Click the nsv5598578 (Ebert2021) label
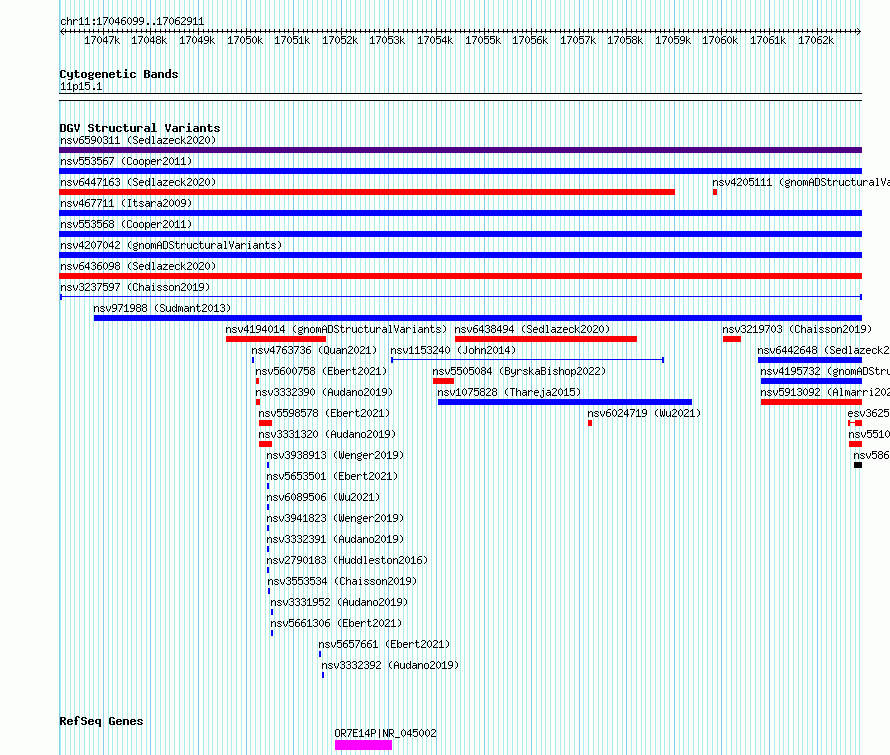890x755 pixels. [x=324, y=413]
